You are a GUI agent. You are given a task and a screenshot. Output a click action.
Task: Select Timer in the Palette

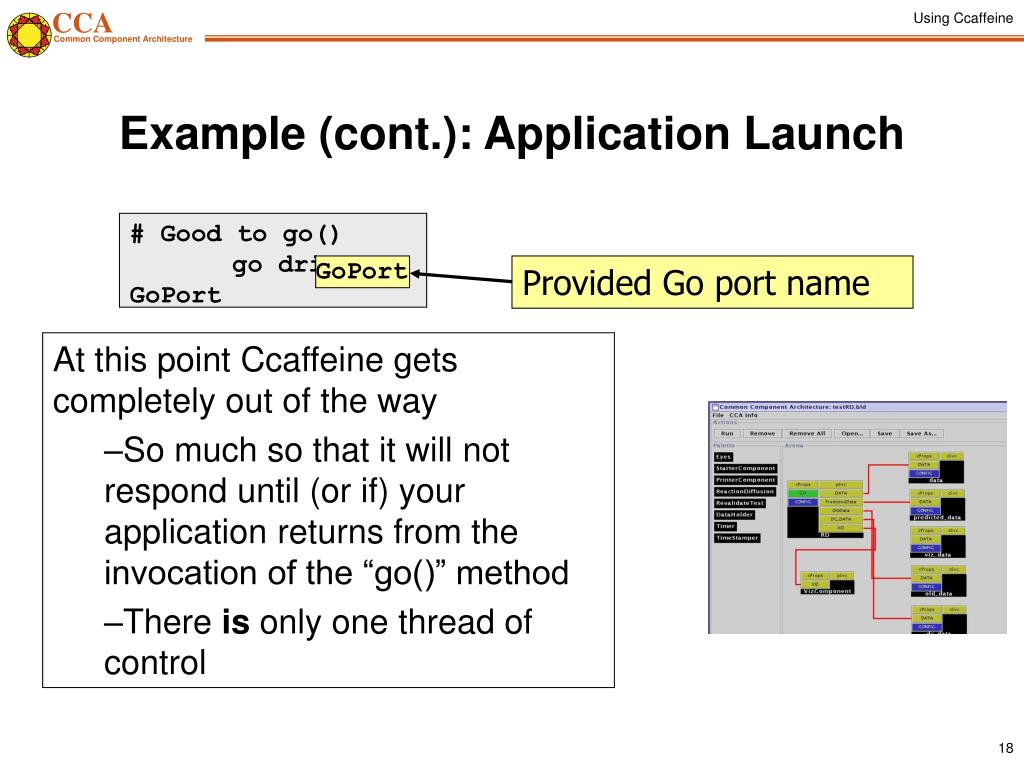[x=725, y=526]
